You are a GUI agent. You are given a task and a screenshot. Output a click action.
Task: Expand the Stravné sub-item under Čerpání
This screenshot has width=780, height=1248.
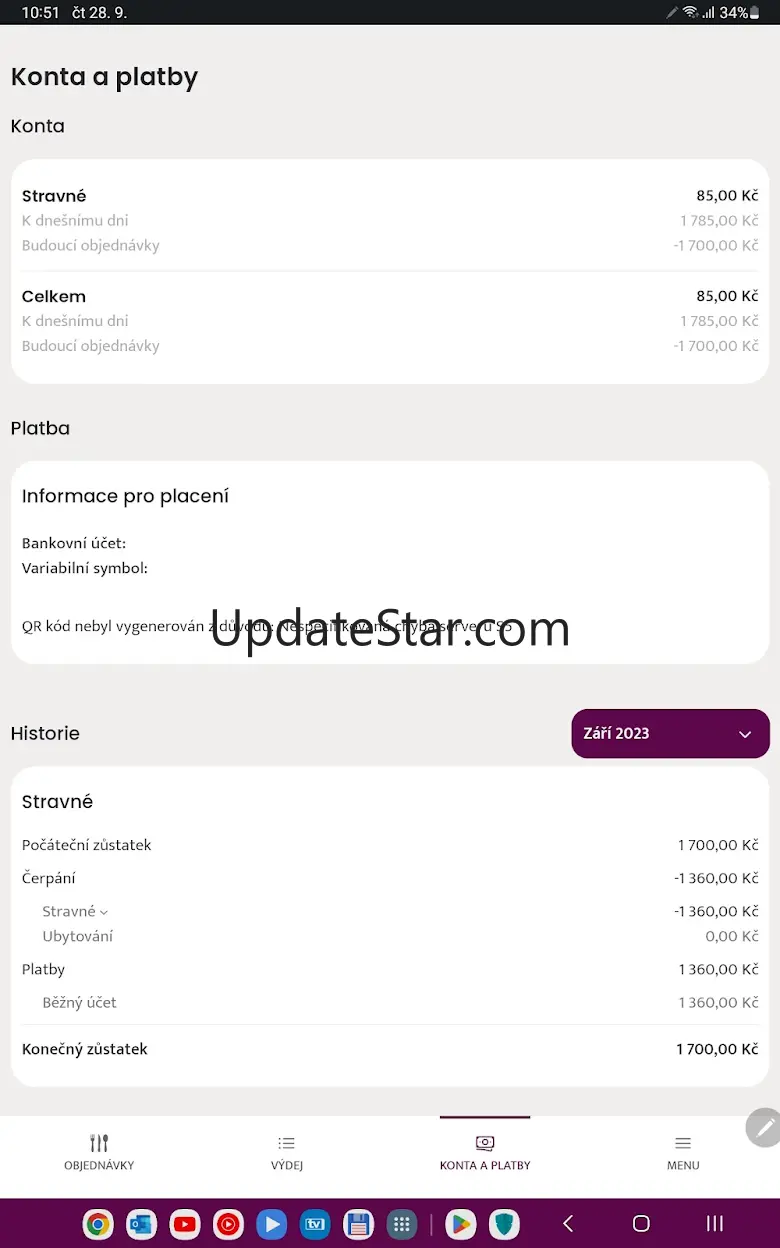click(75, 911)
